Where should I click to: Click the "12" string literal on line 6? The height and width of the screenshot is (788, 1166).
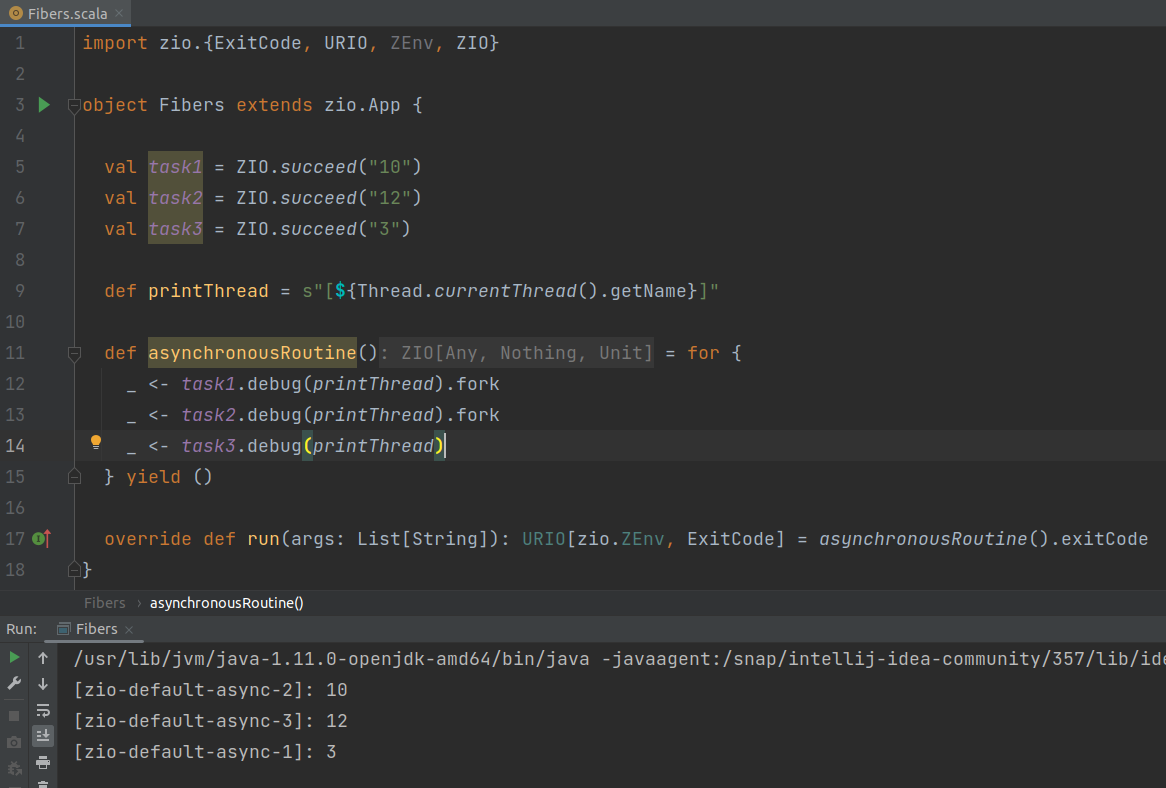(390, 198)
